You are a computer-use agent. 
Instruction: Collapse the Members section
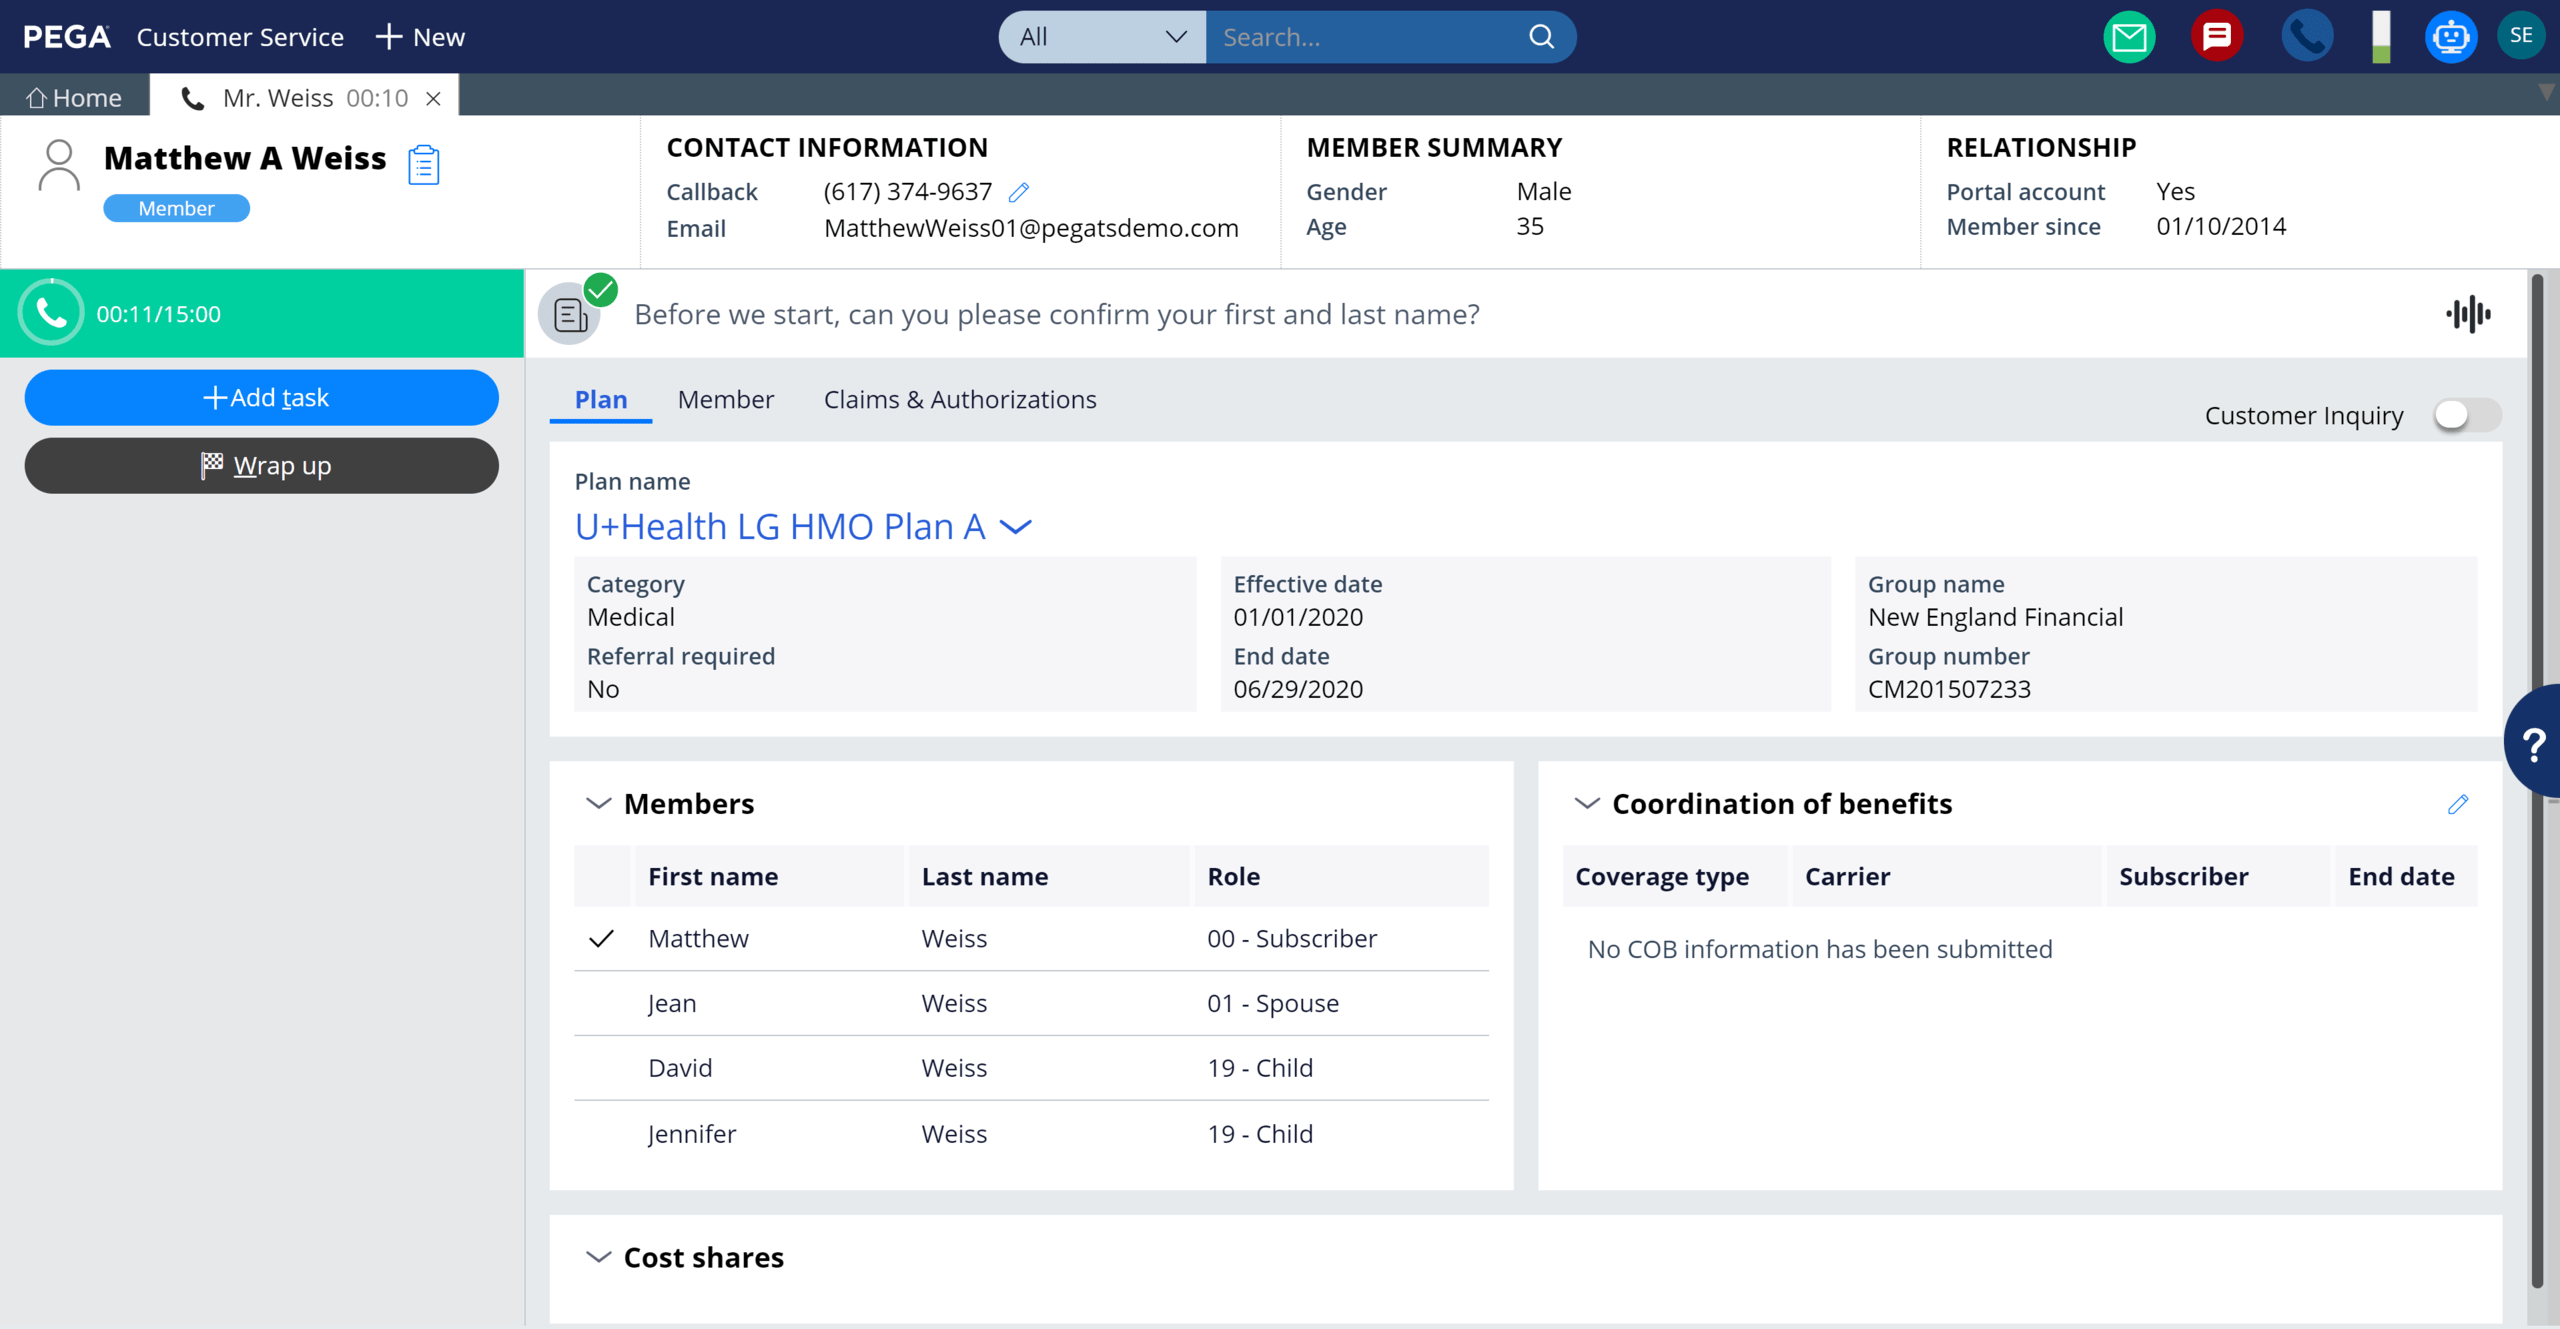[x=598, y=804]
